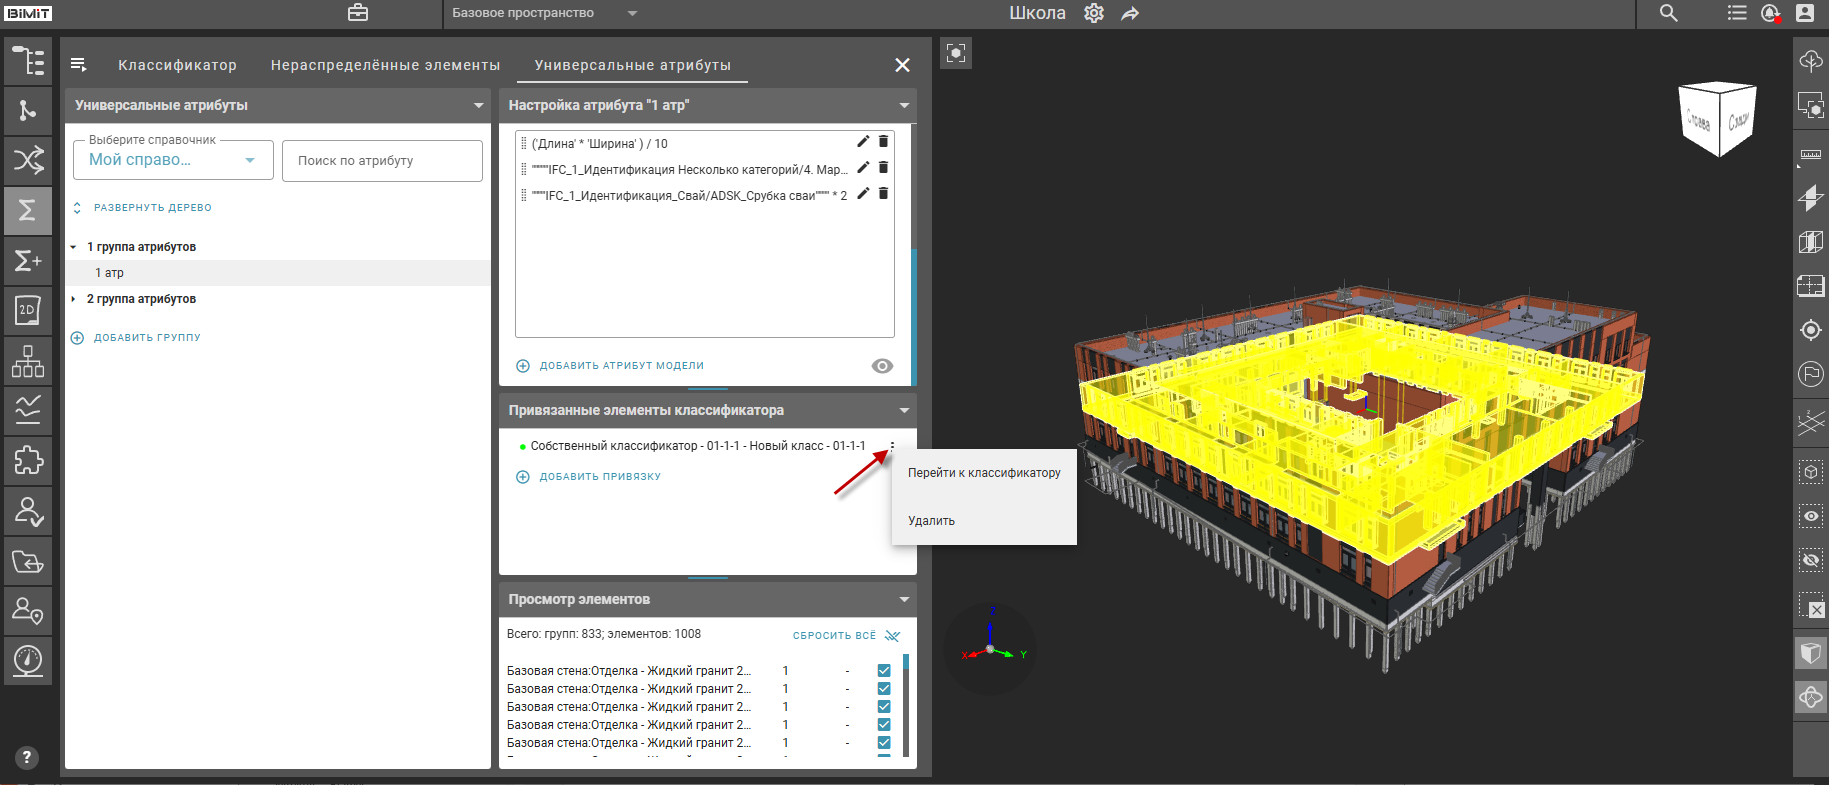Uncheck the first 'Базовая стена' element checkbox
1829x785 pixels.
884,671
